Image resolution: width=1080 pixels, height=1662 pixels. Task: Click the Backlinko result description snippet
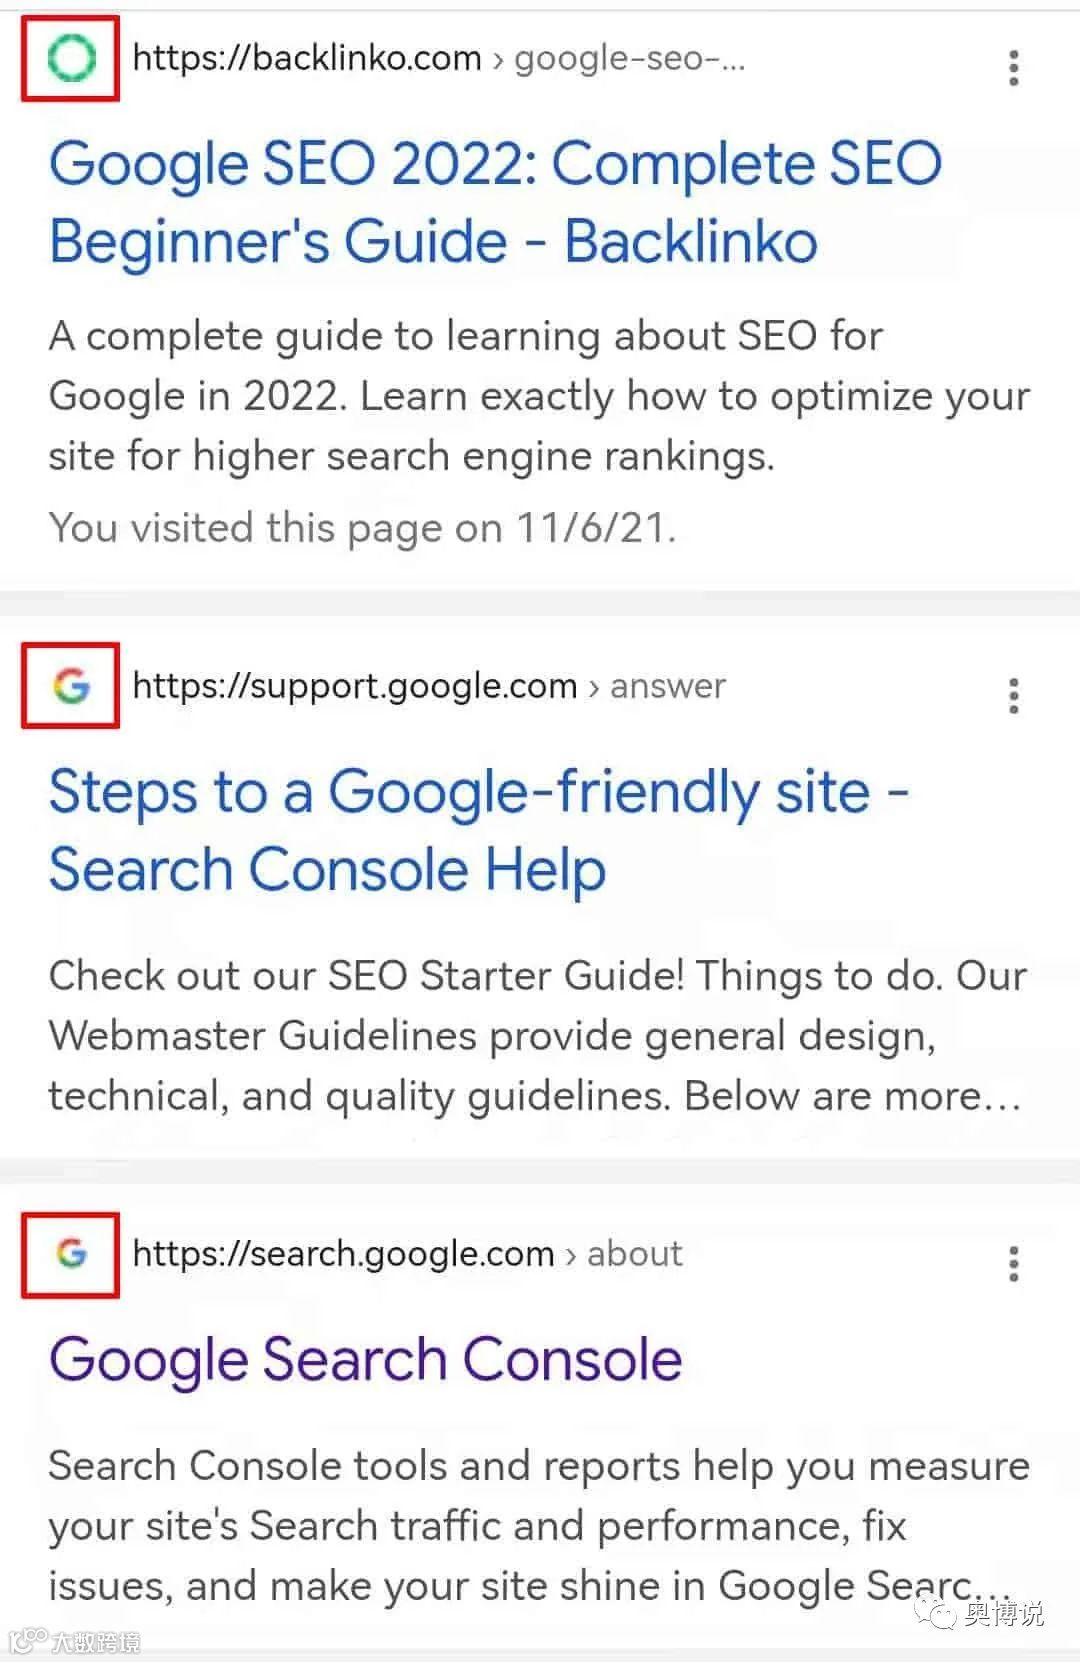[539, 396]
